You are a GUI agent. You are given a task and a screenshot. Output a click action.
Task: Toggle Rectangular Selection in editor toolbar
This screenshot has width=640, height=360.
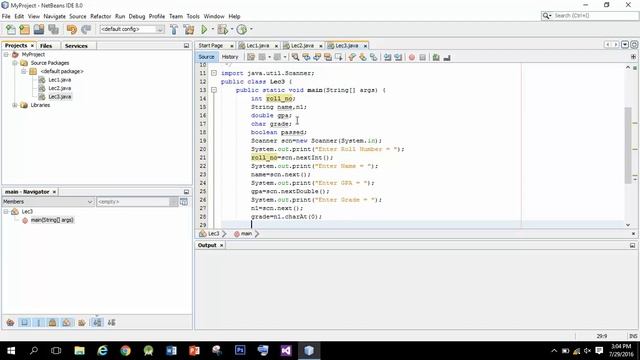[x=338, y=57]
